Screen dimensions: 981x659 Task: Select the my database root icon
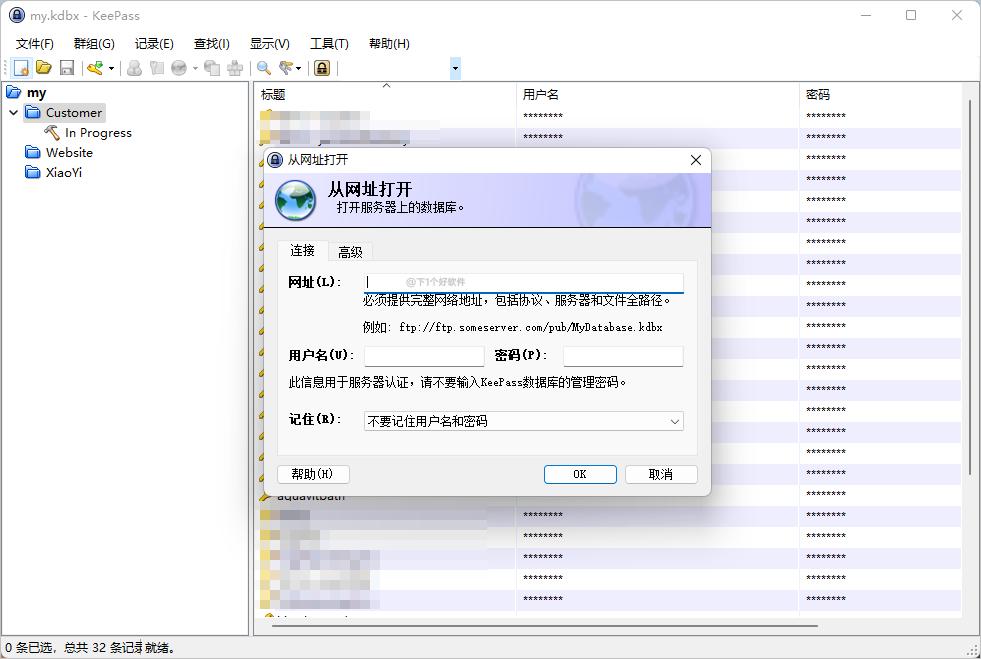pyautogui.click(x=16, y=91)
